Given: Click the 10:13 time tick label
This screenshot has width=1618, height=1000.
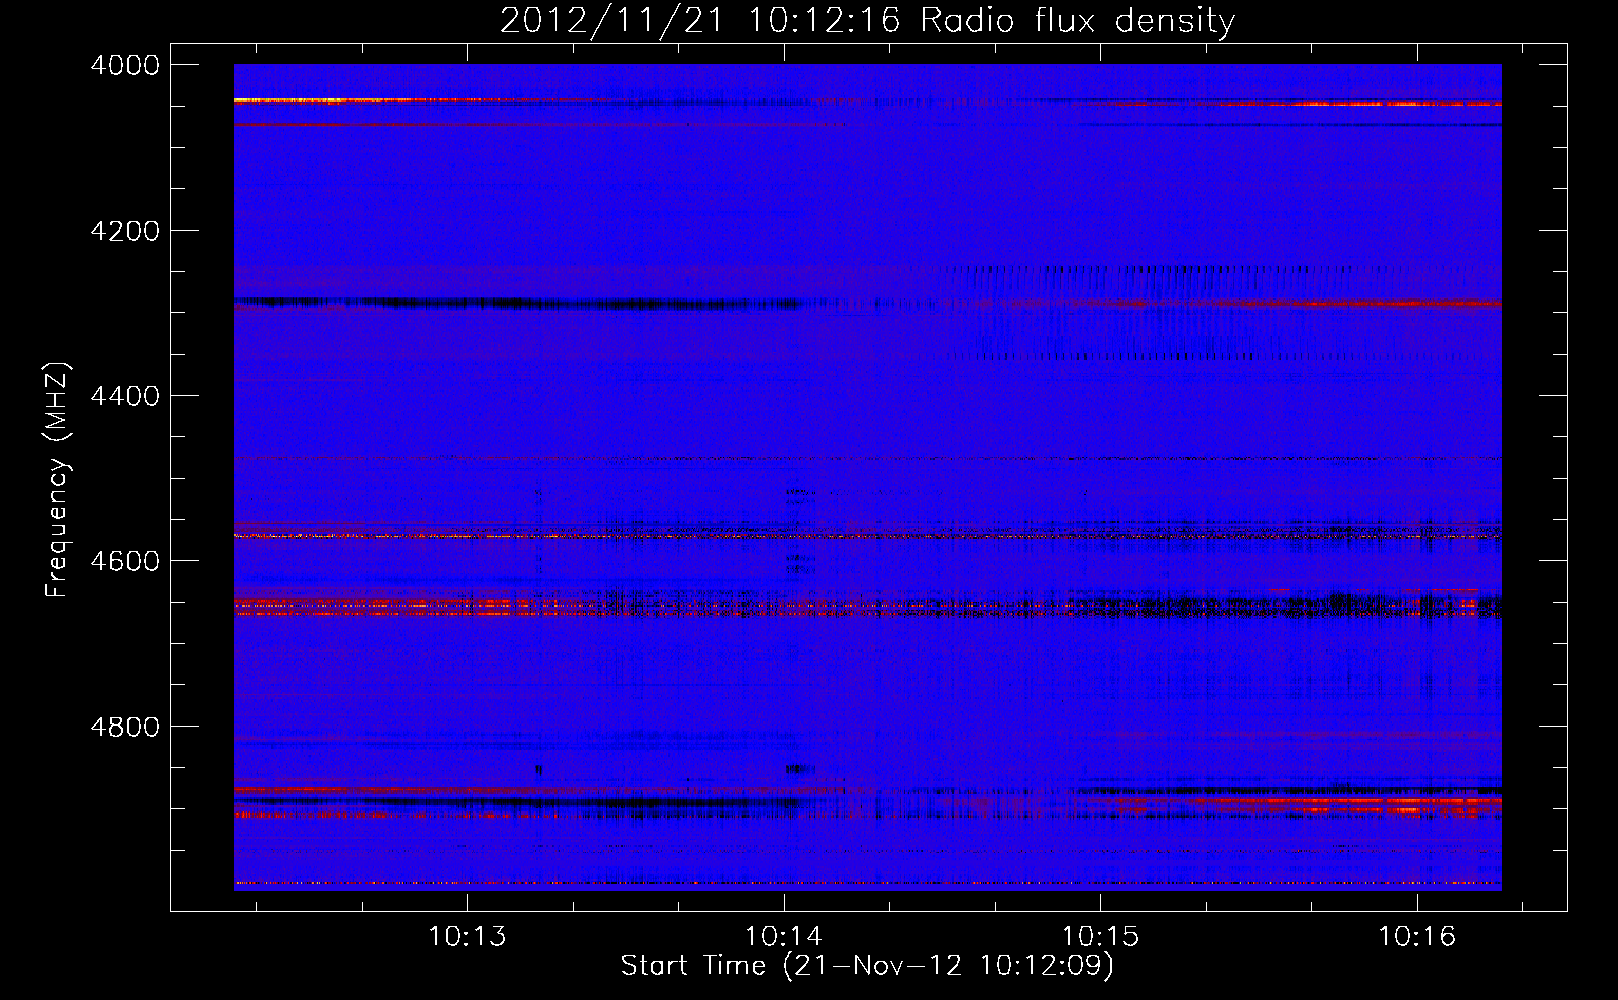Looking at the screenshot, I should click(x=467, y=937).
